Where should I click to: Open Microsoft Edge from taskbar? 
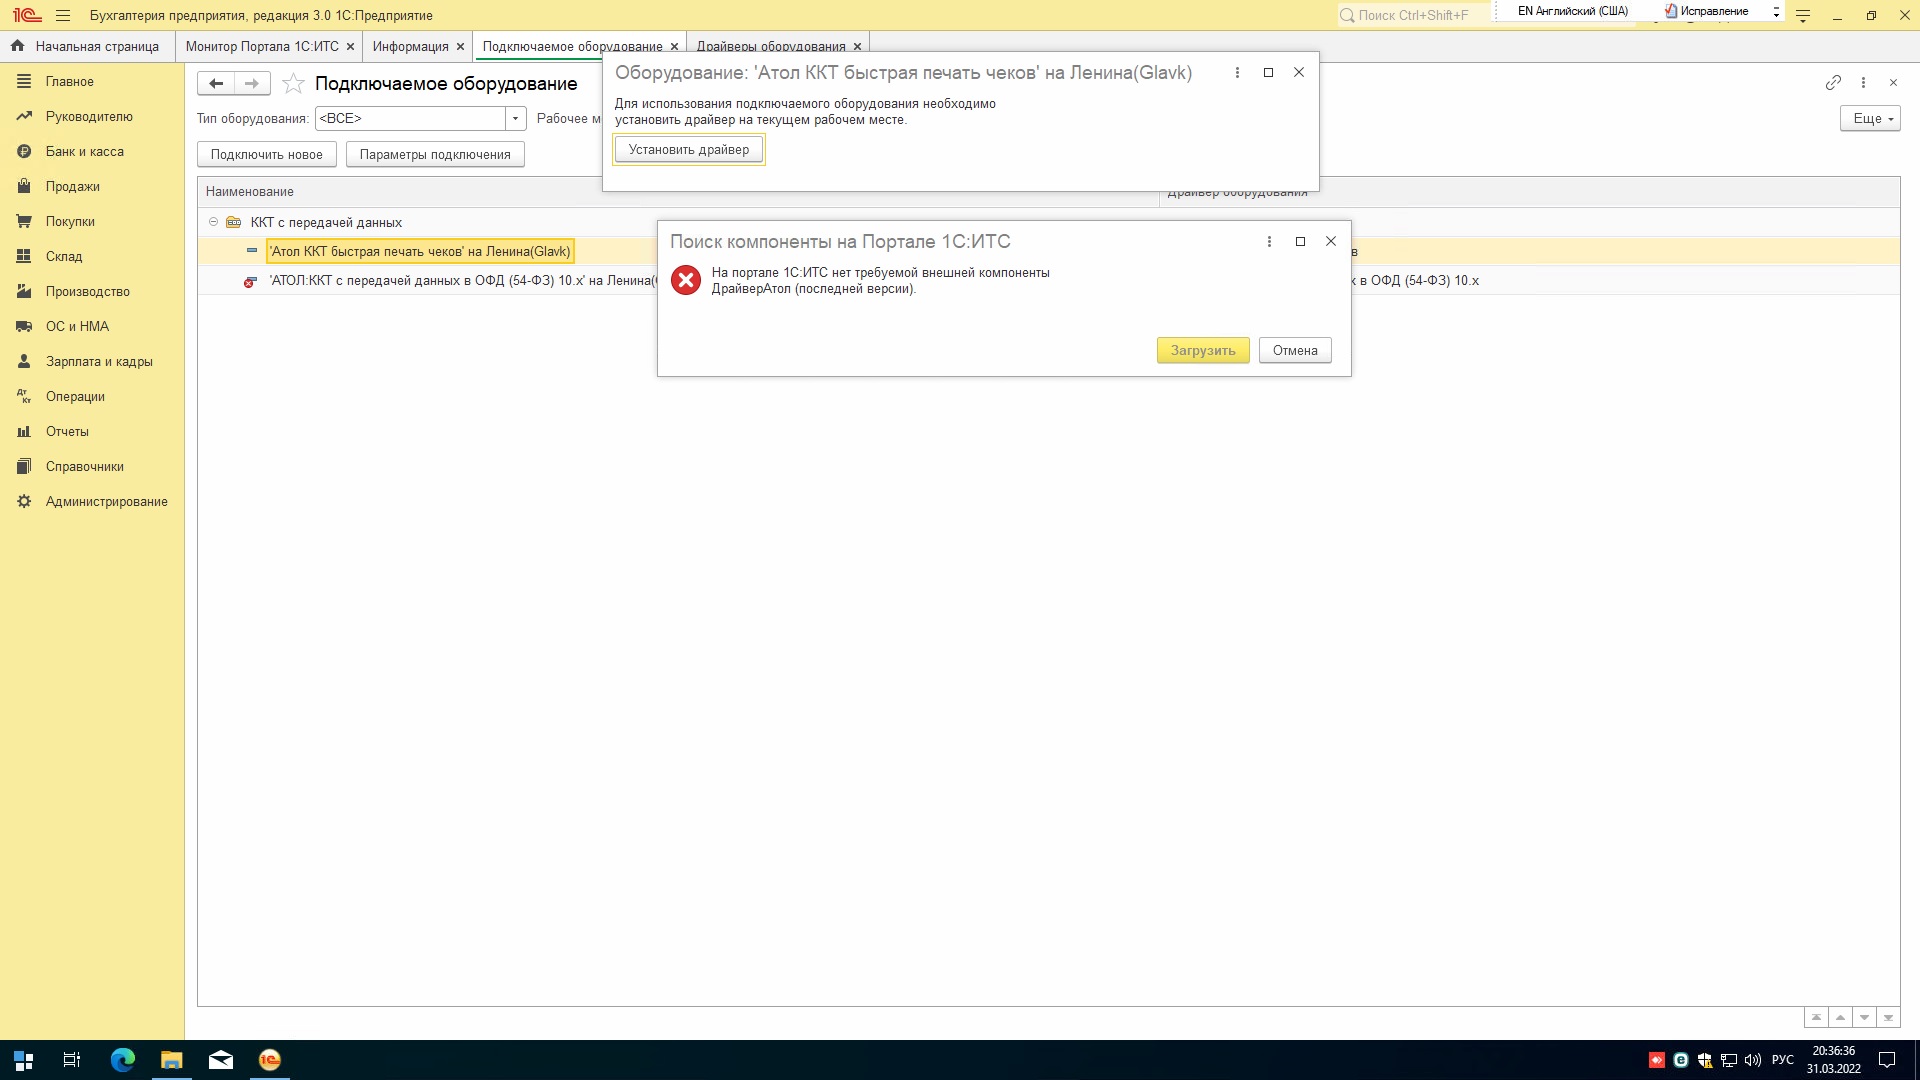123,1060
